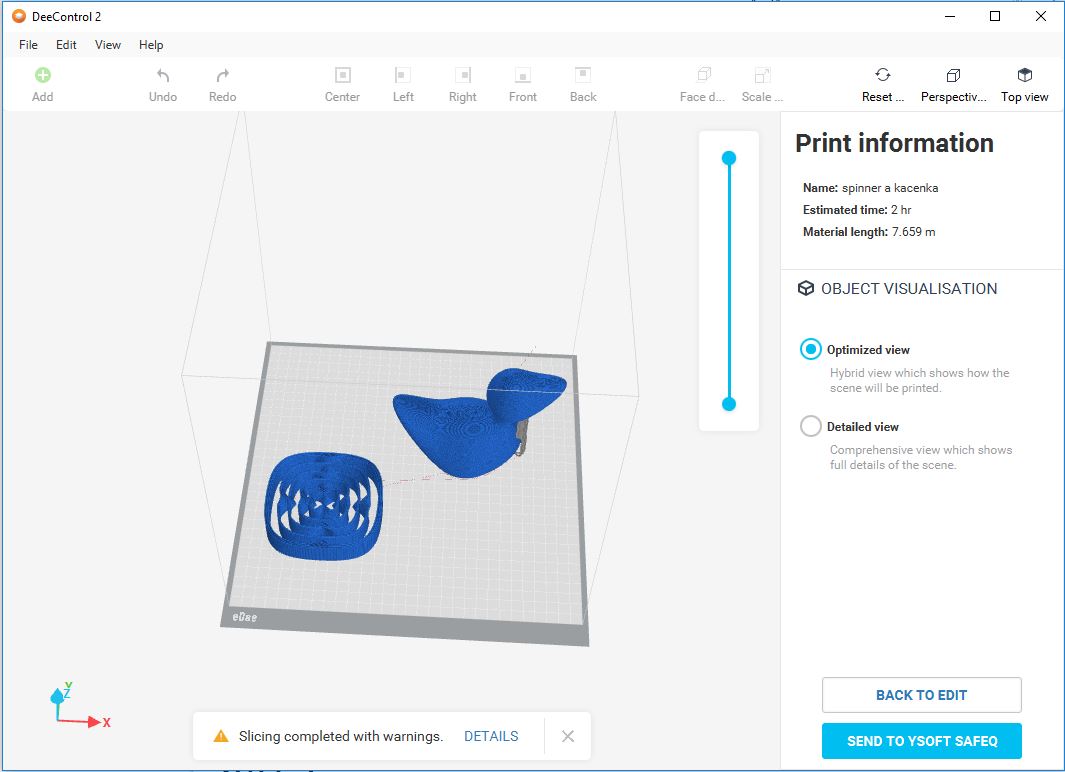Select the Detailed view radio button
The width and height of the screenshot is (1065, 772).
click(811, 426)
